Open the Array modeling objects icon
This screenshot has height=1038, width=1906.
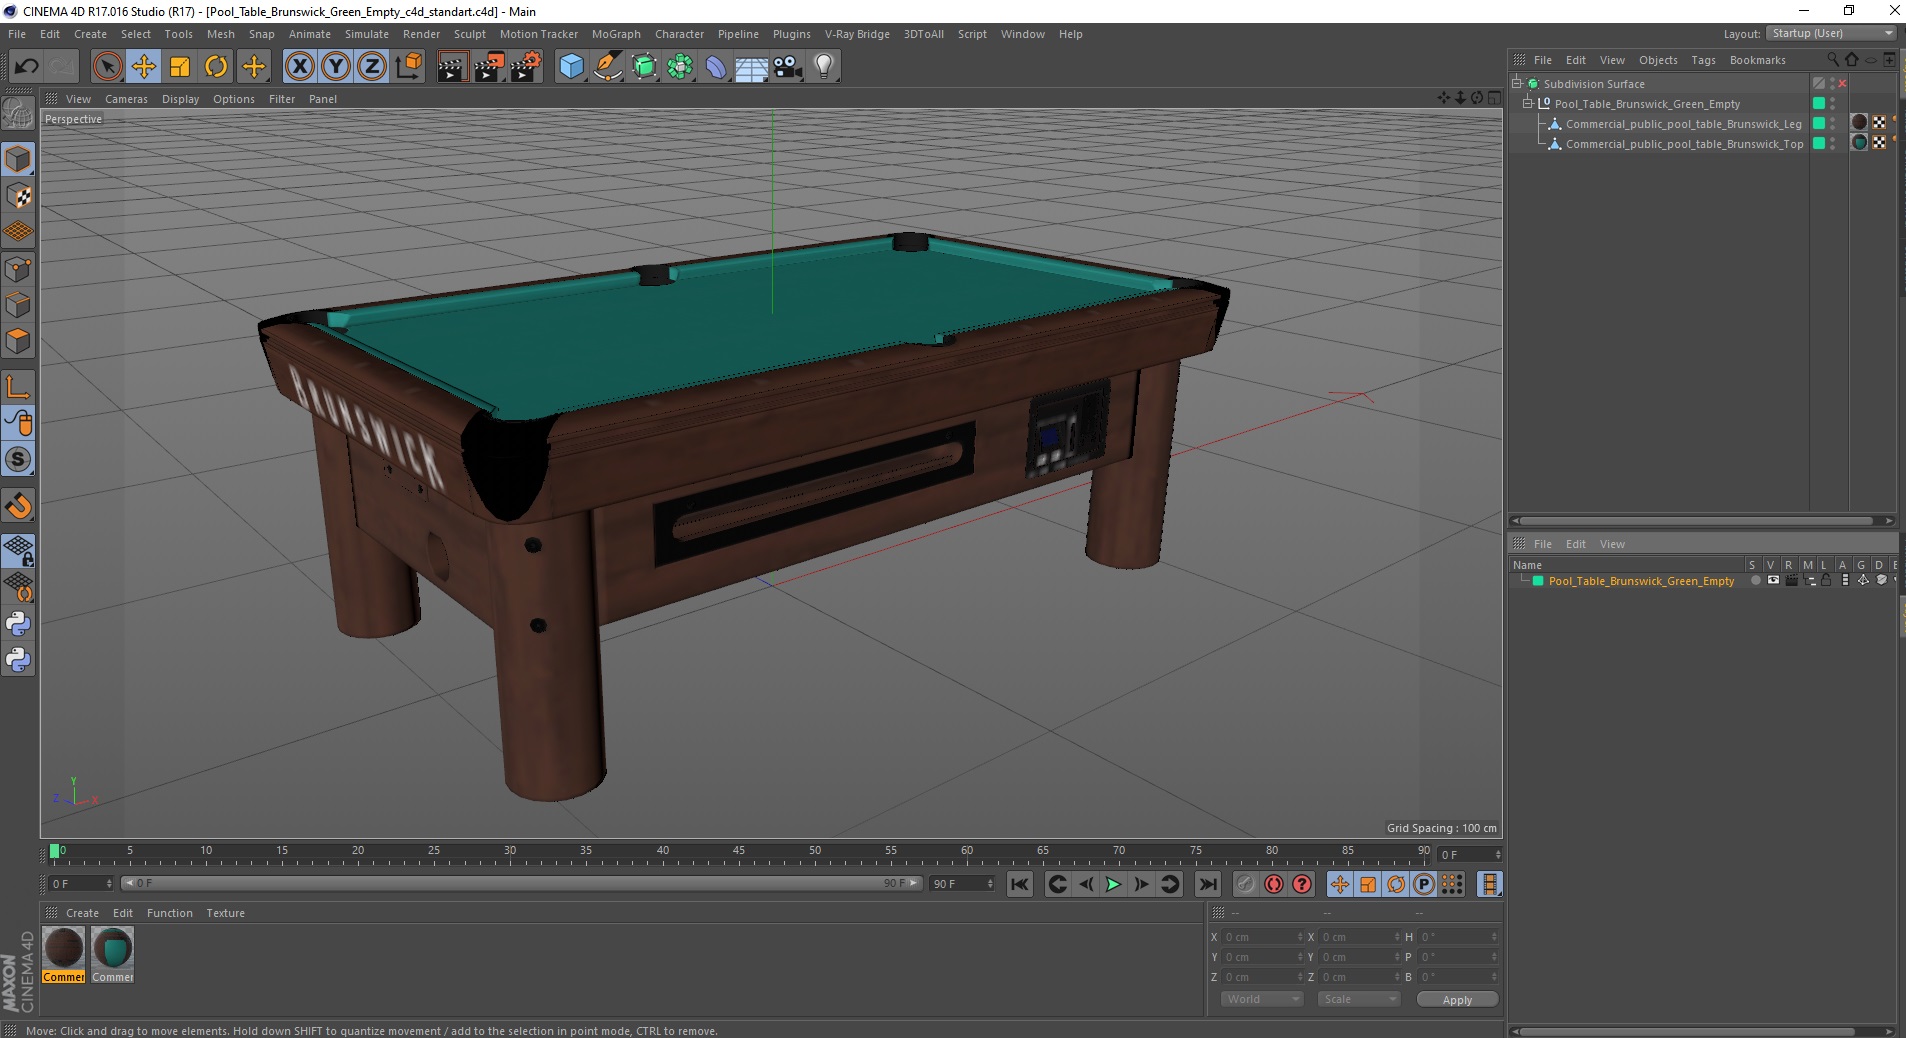(680, 67)
